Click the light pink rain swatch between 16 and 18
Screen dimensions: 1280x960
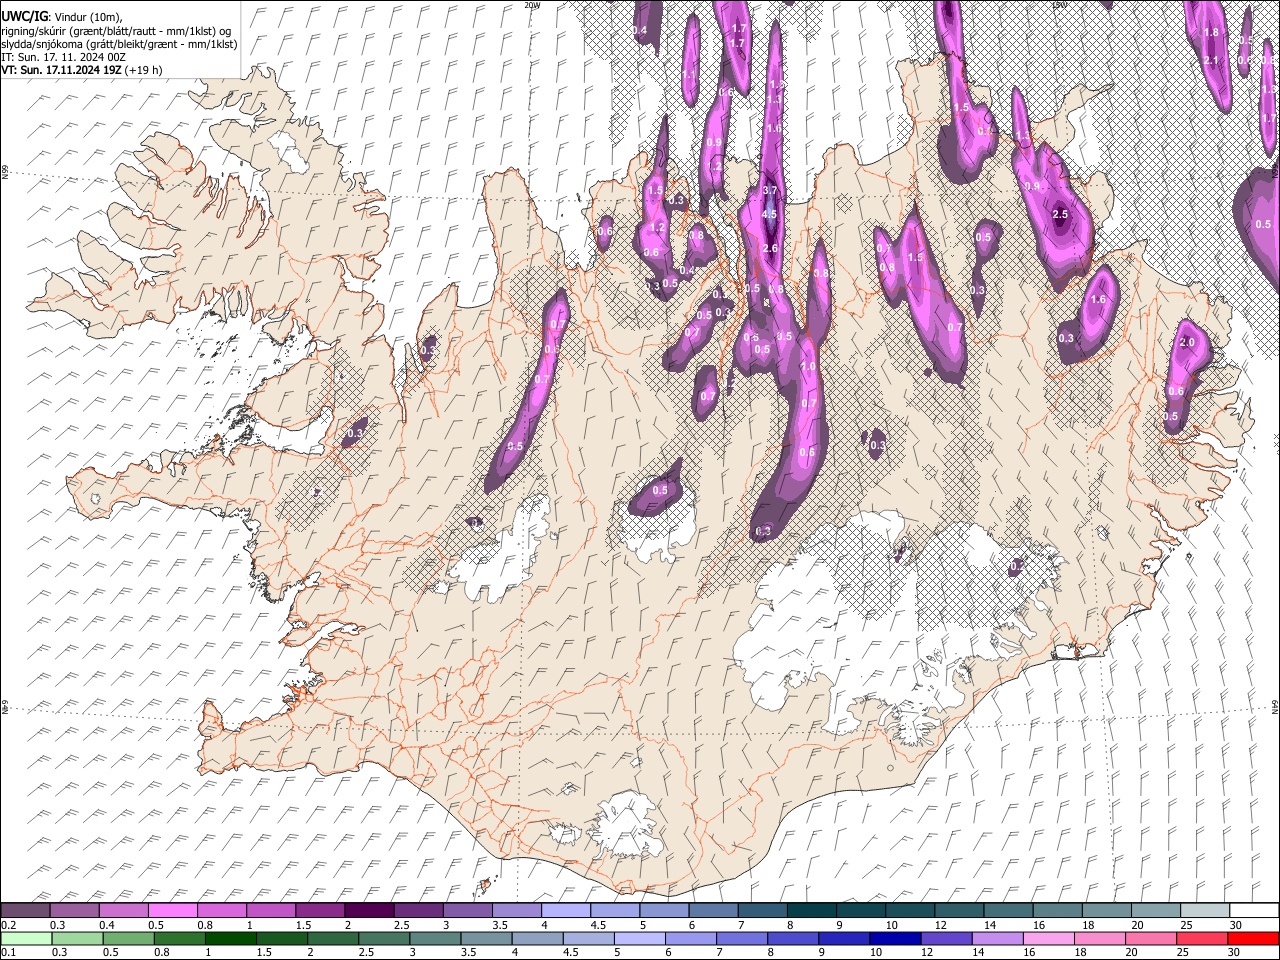(1048, 938)
